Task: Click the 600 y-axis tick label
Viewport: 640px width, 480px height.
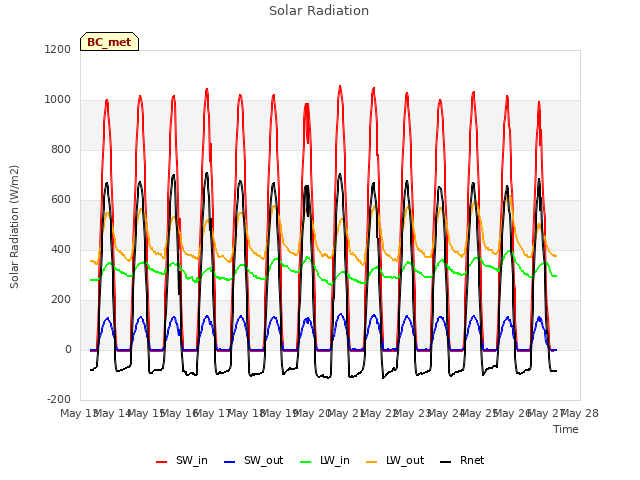Action: [61, 200]
